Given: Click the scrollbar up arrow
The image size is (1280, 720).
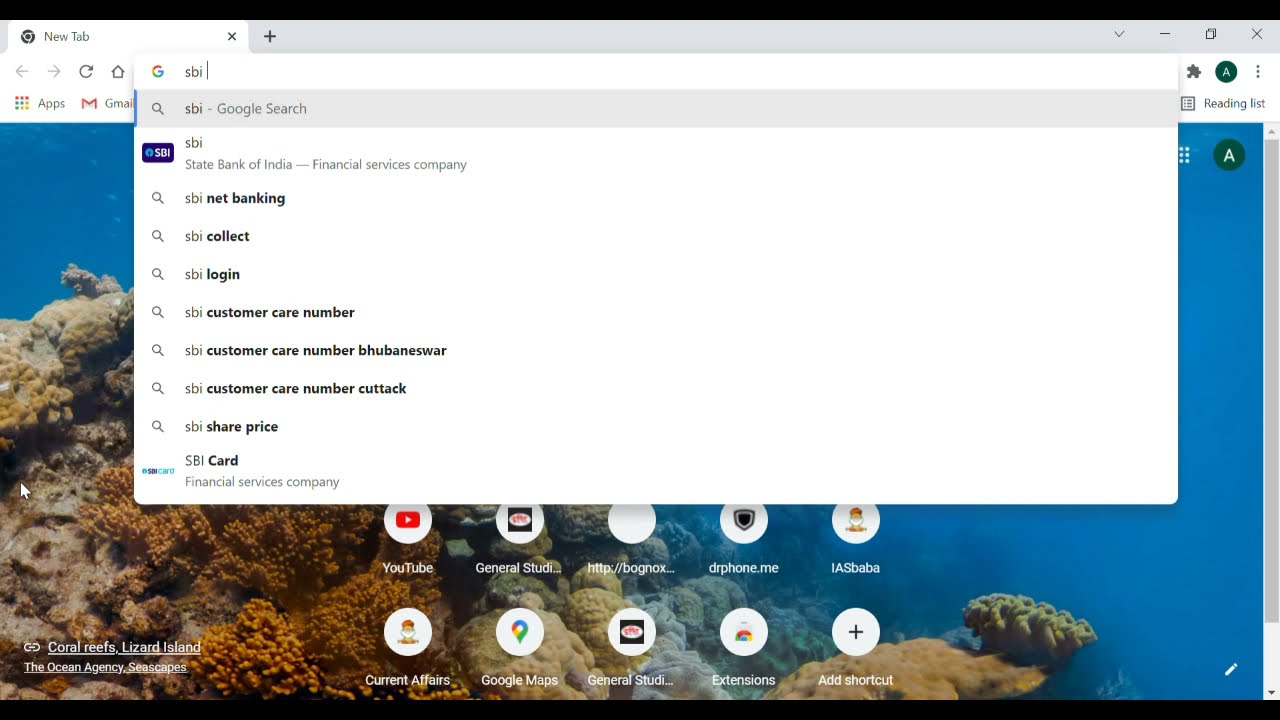Looking at the screenshot, I should click(x=1272, y=131).
